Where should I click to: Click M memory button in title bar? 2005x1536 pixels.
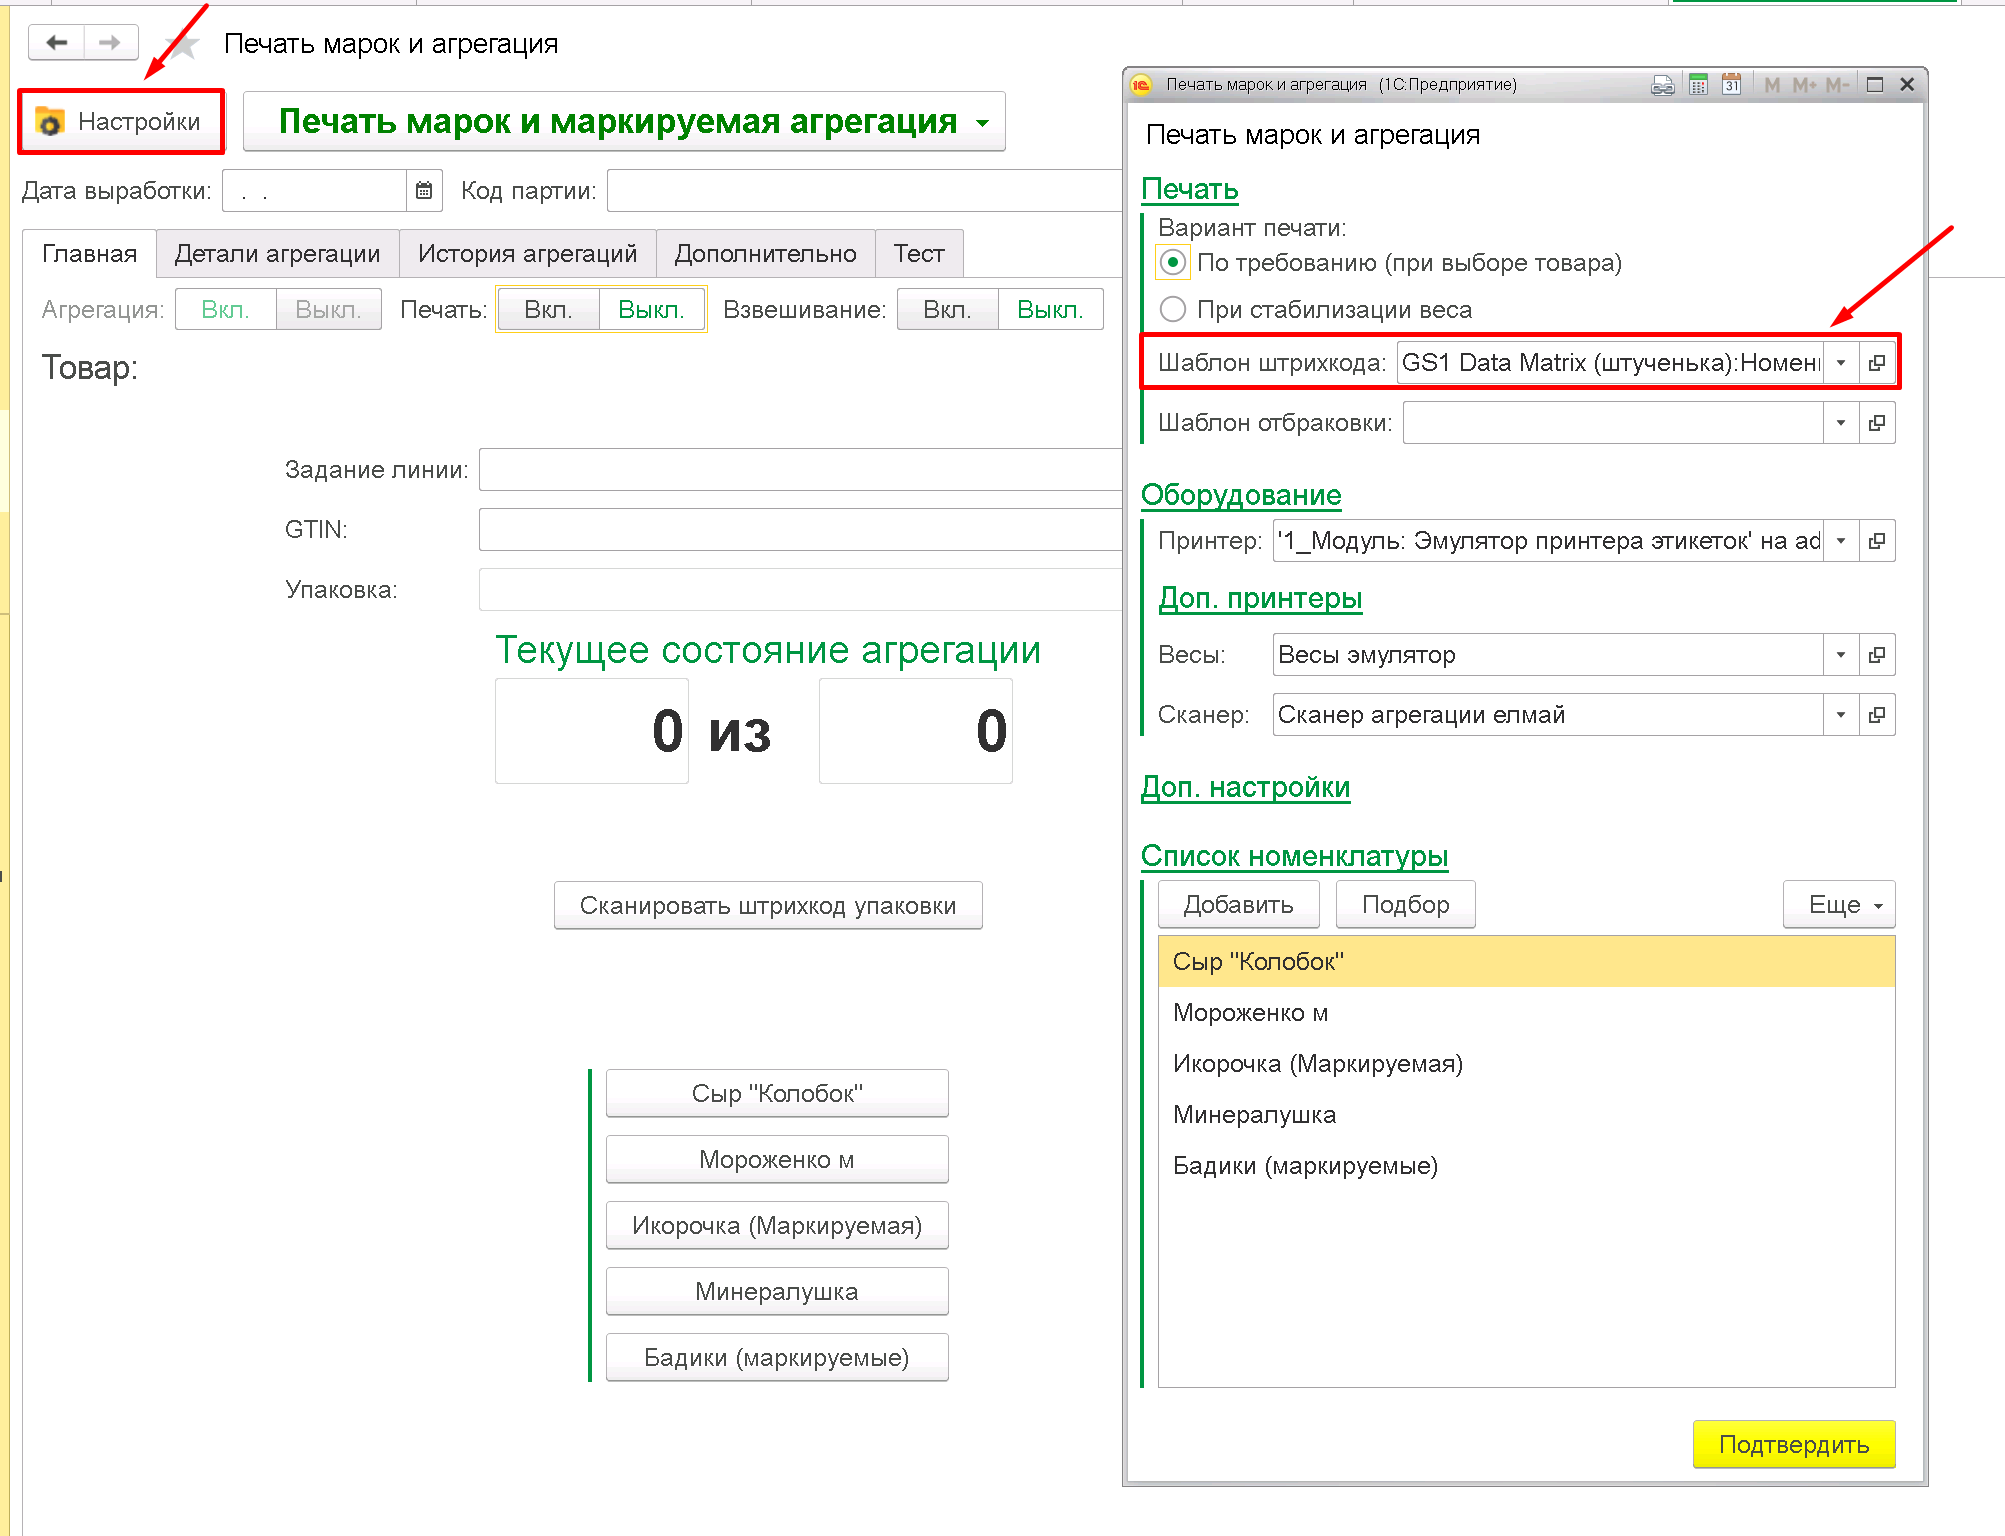pyautogui.click(x=1772, y=85)
